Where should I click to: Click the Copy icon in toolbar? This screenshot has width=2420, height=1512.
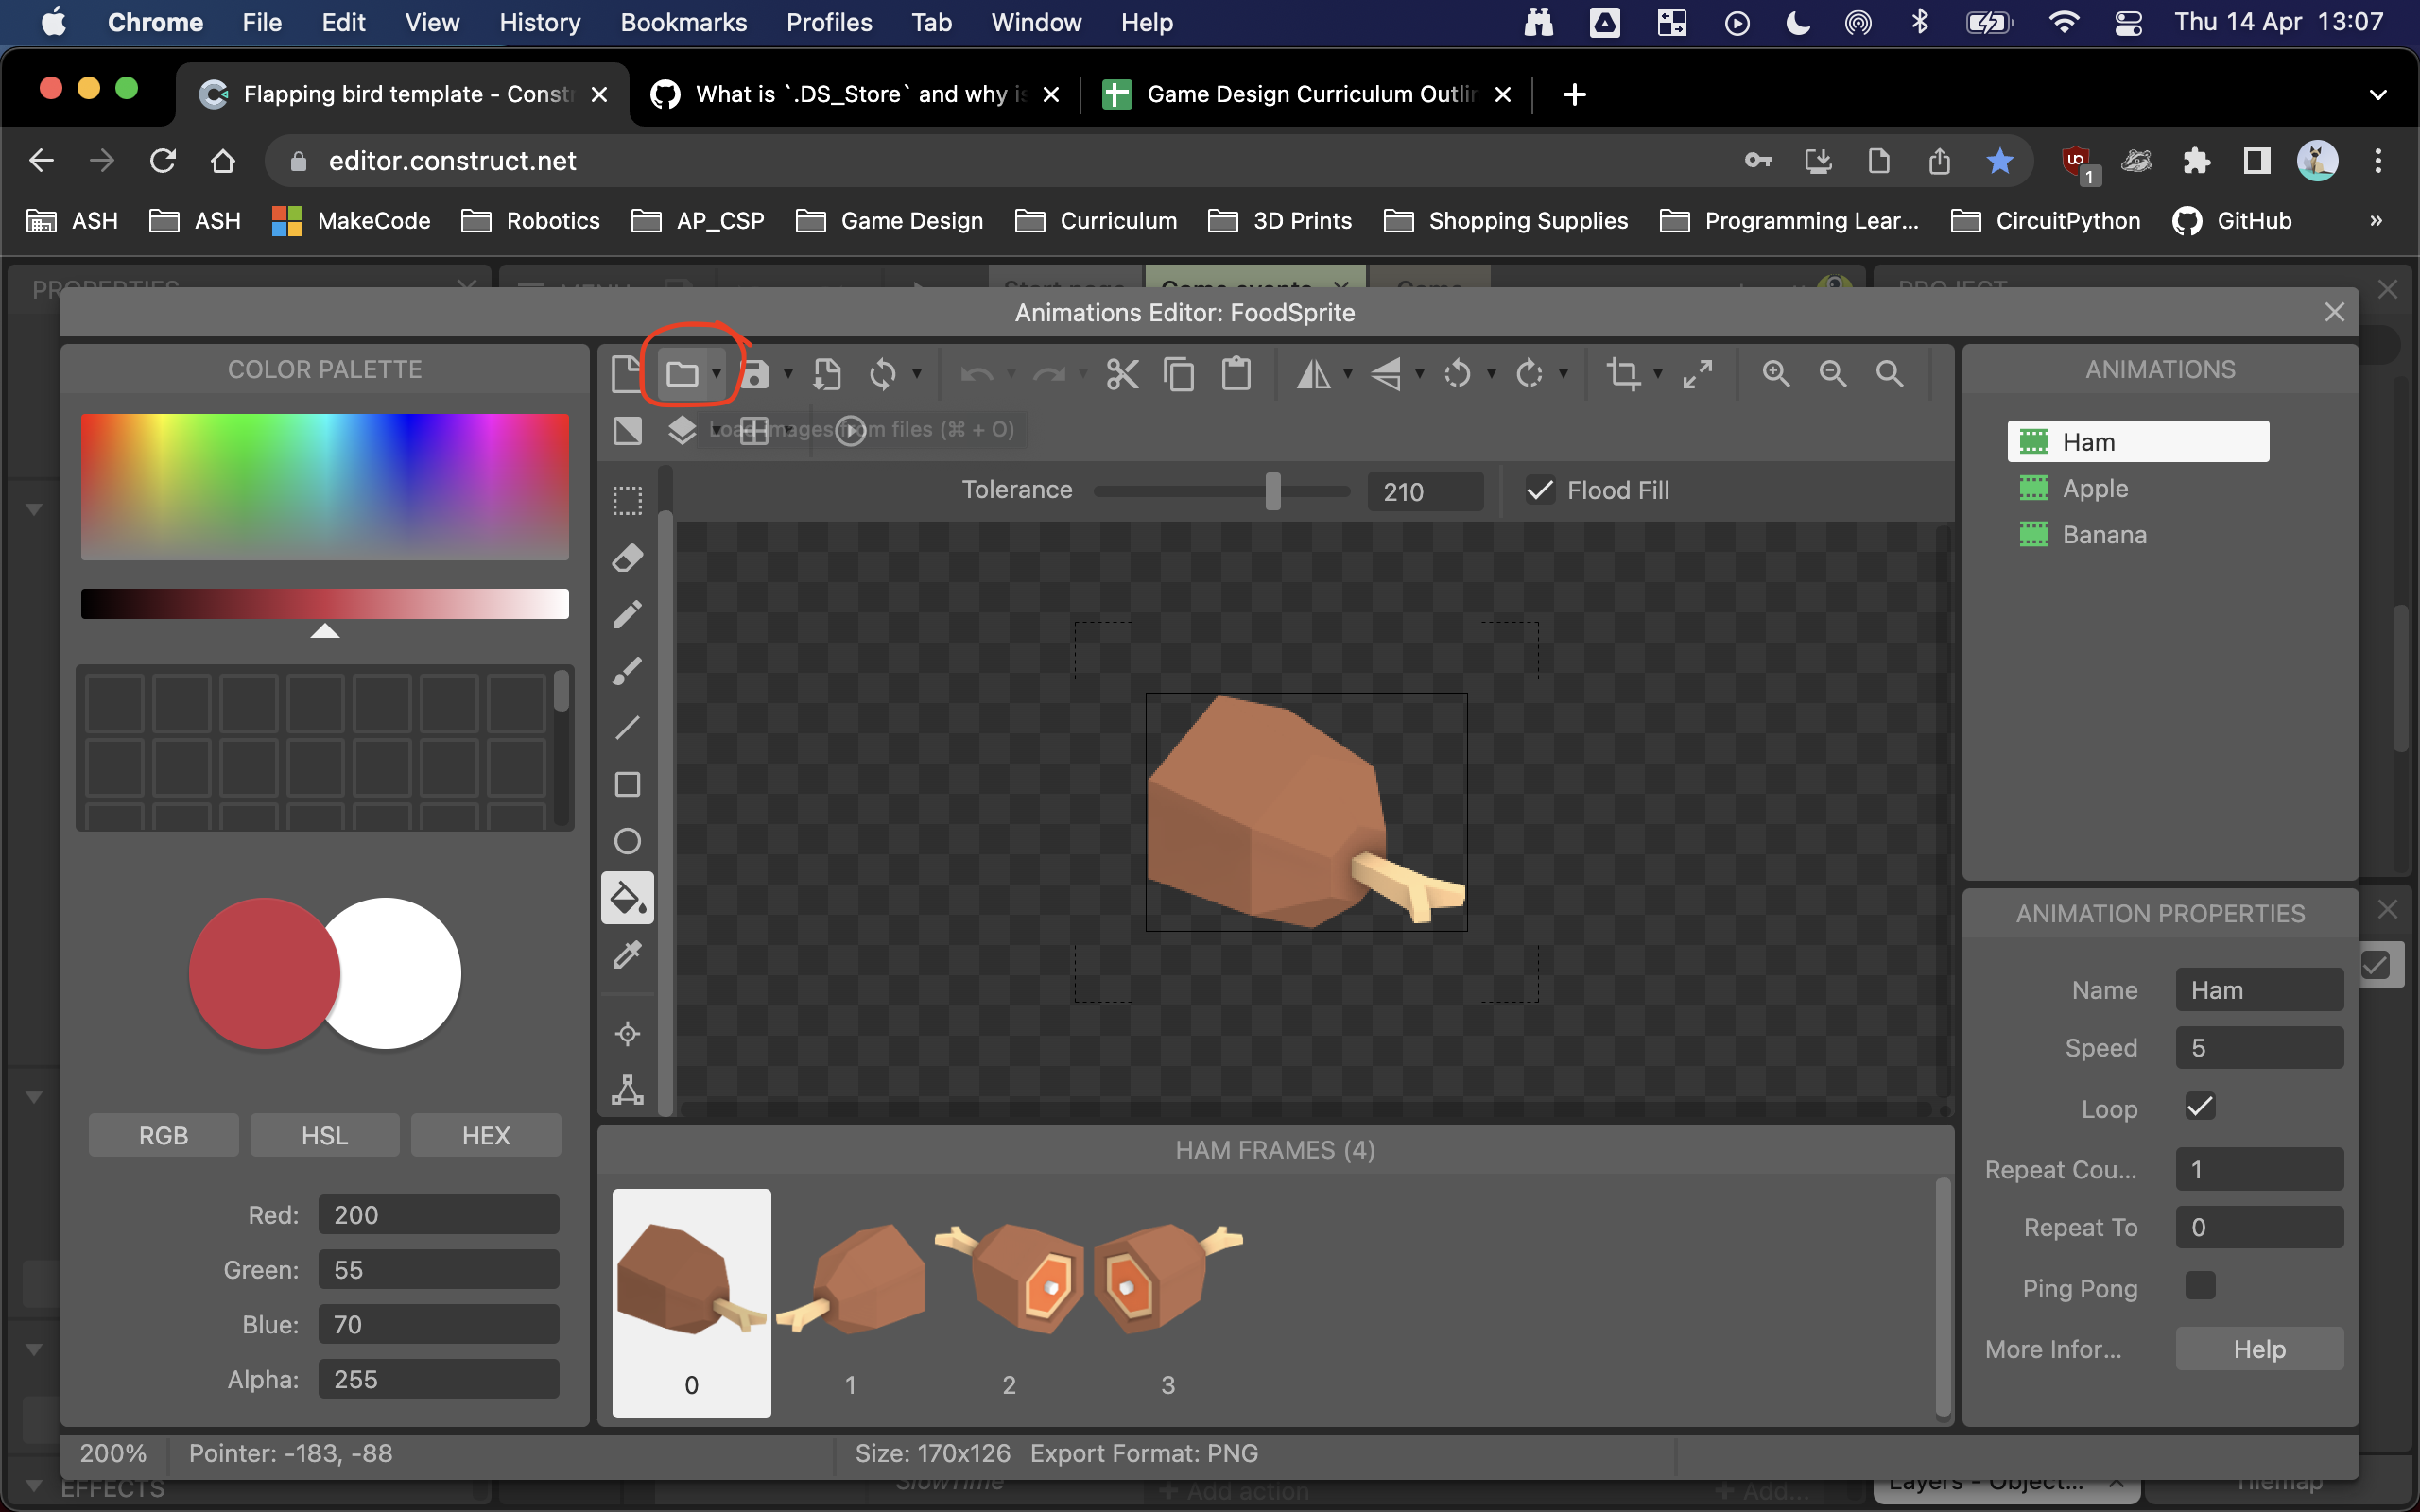[x=1180, y=374]
